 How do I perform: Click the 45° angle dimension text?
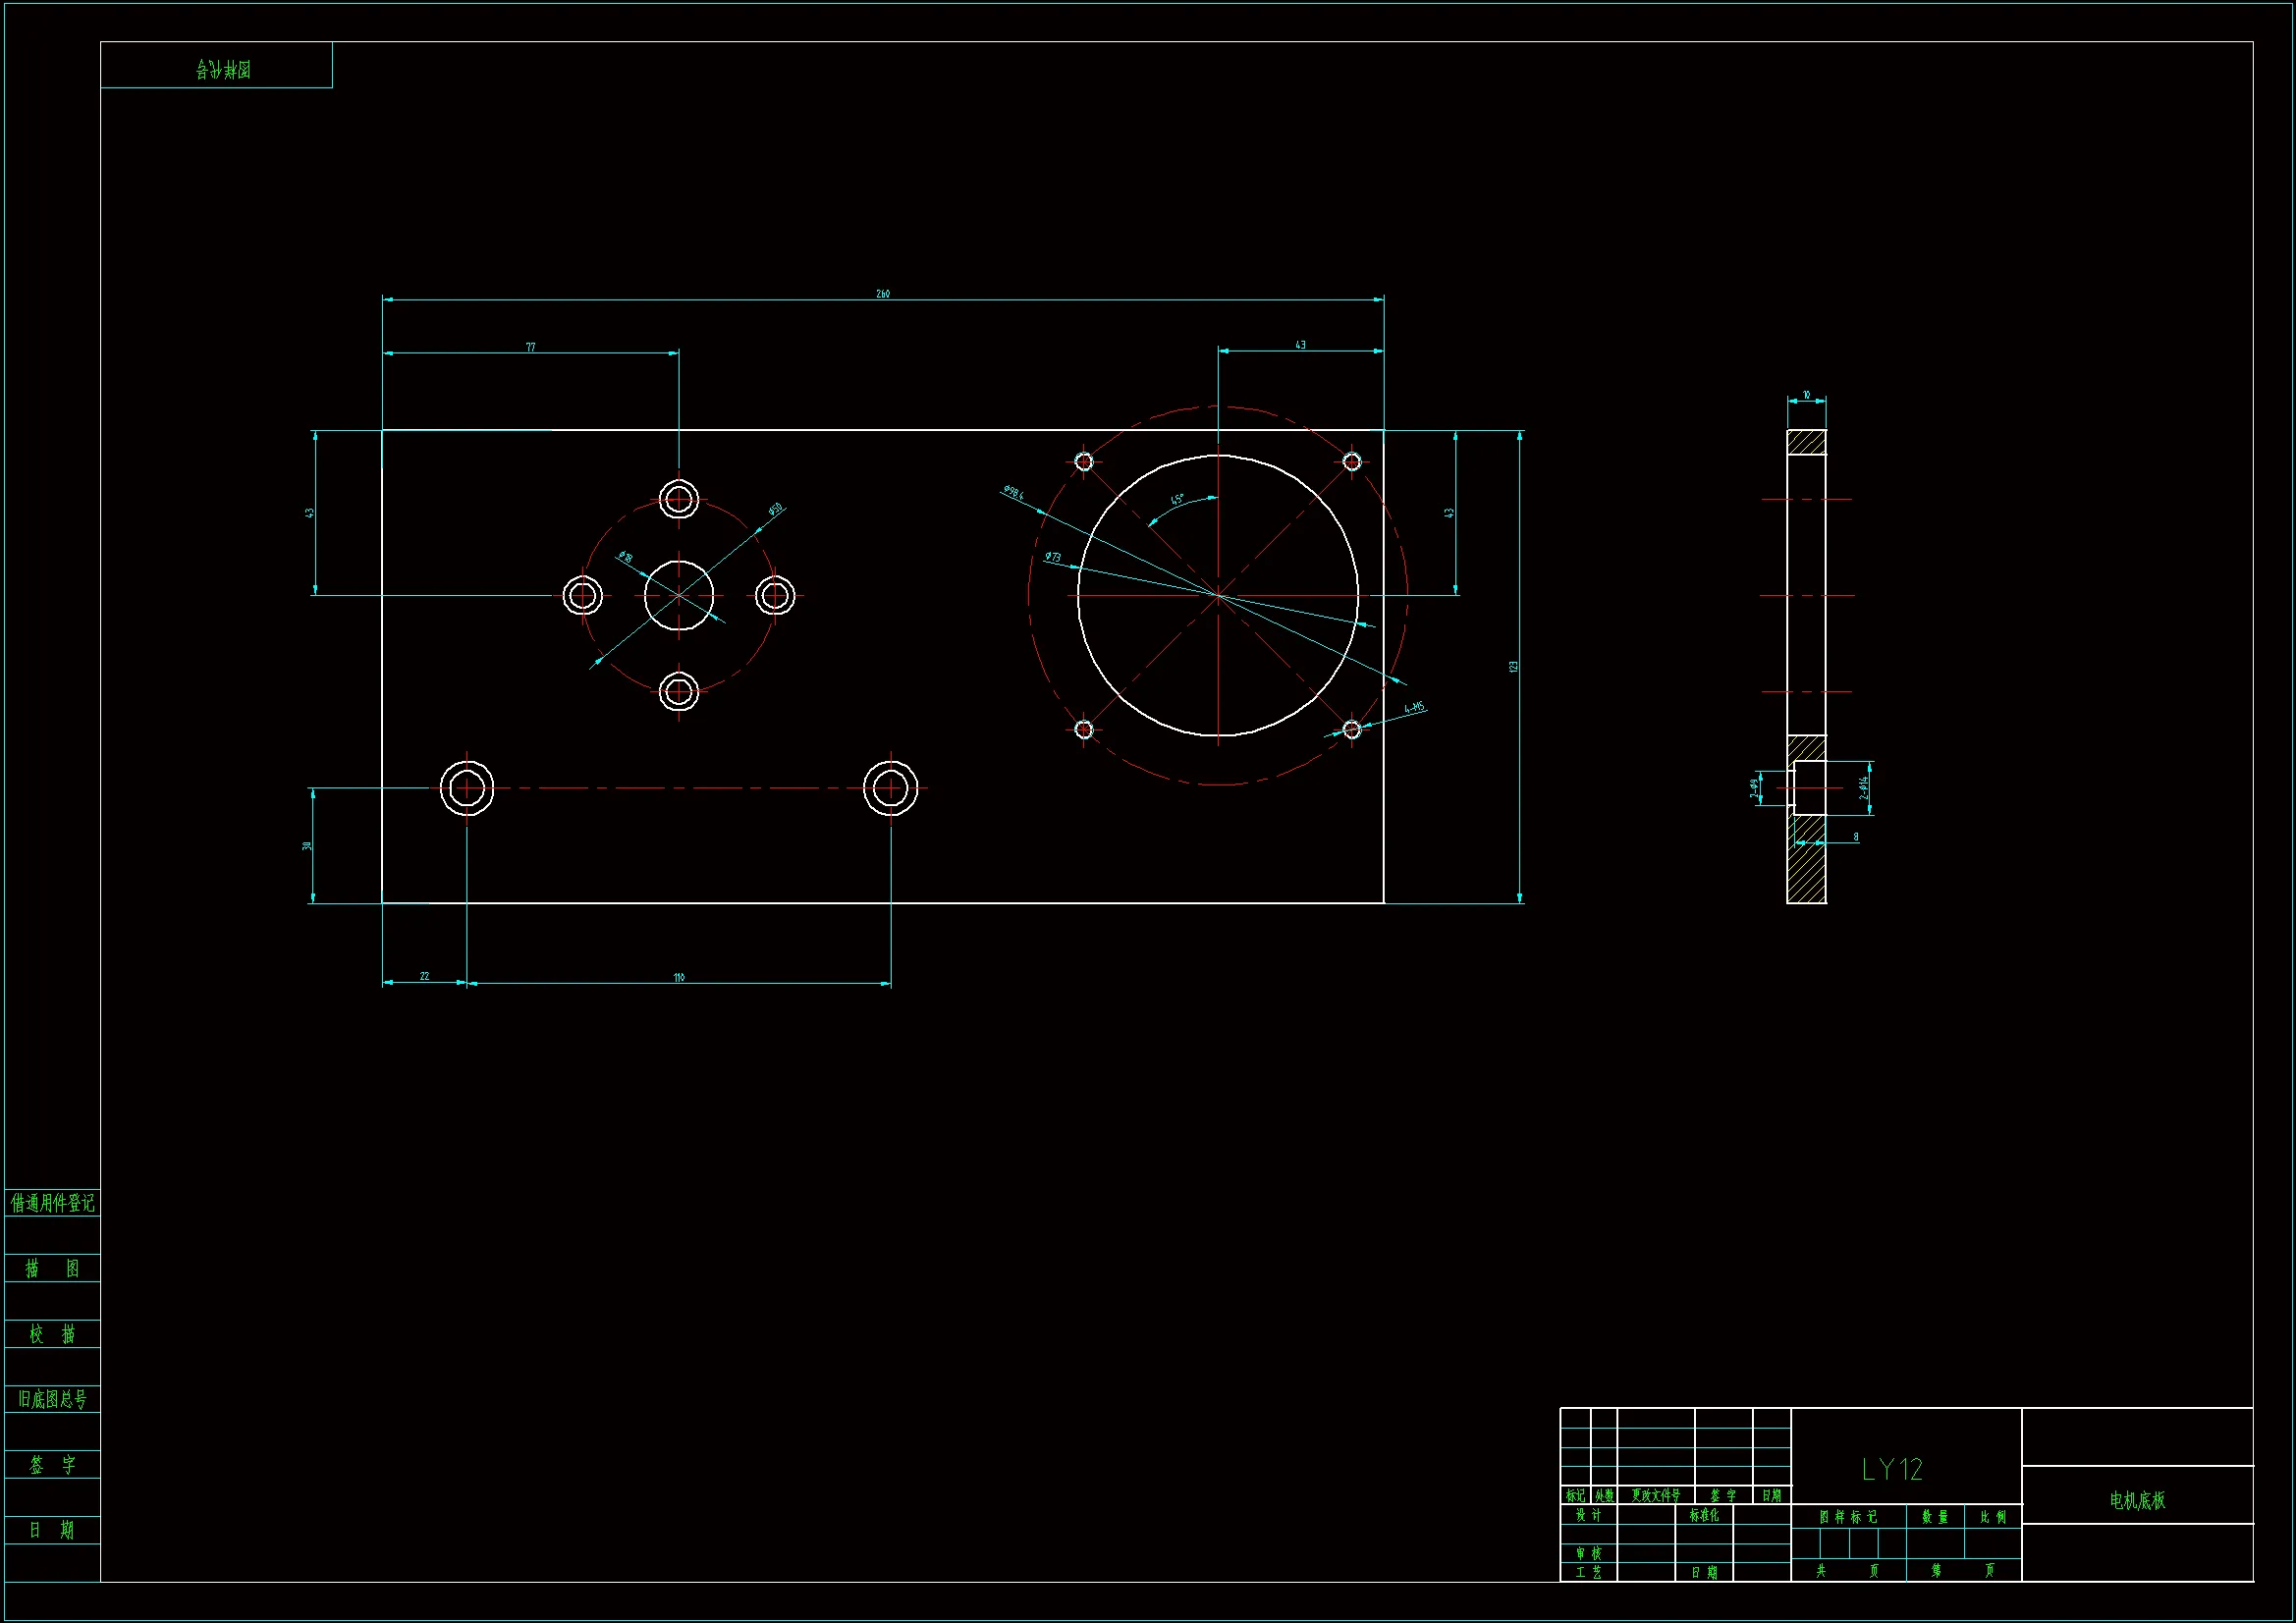pyautogui.click(x=1177, y=499)
